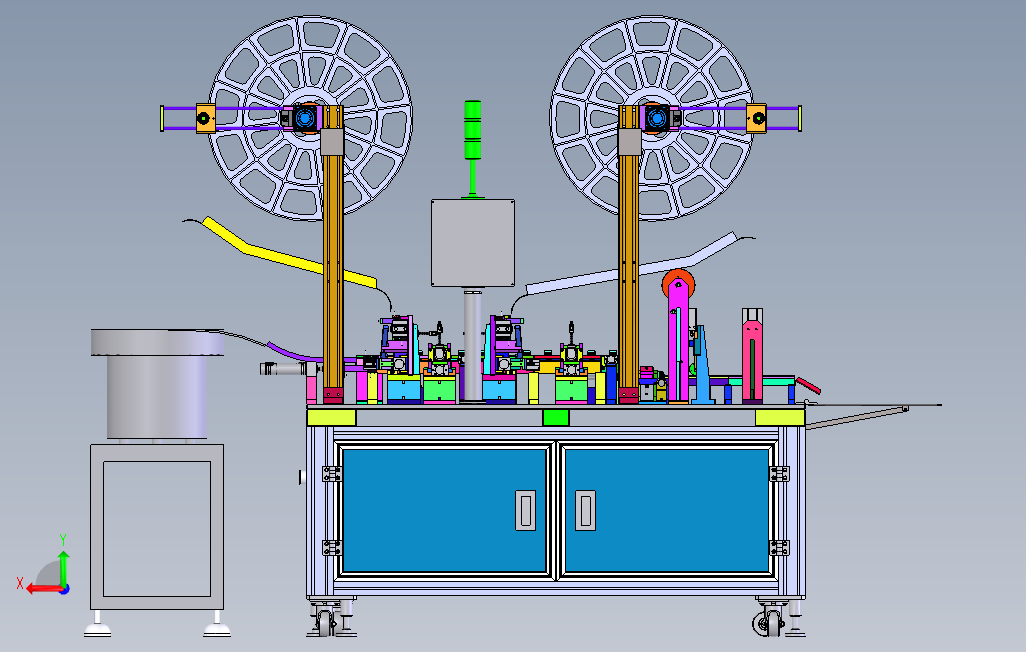
Task: Select the gray control box panel
Action: pos(472,243)
